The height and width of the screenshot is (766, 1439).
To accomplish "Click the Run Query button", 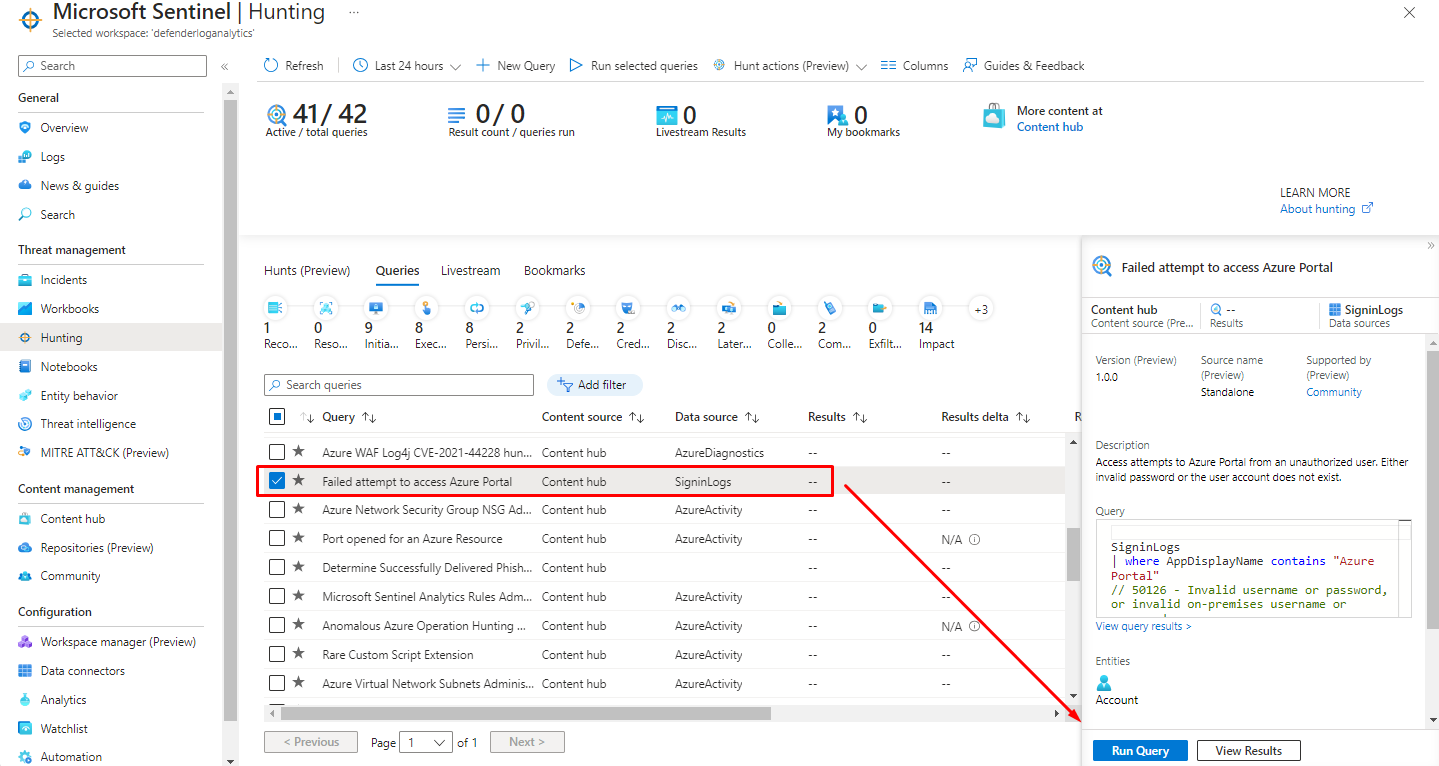I will [x=1139, y=751].
